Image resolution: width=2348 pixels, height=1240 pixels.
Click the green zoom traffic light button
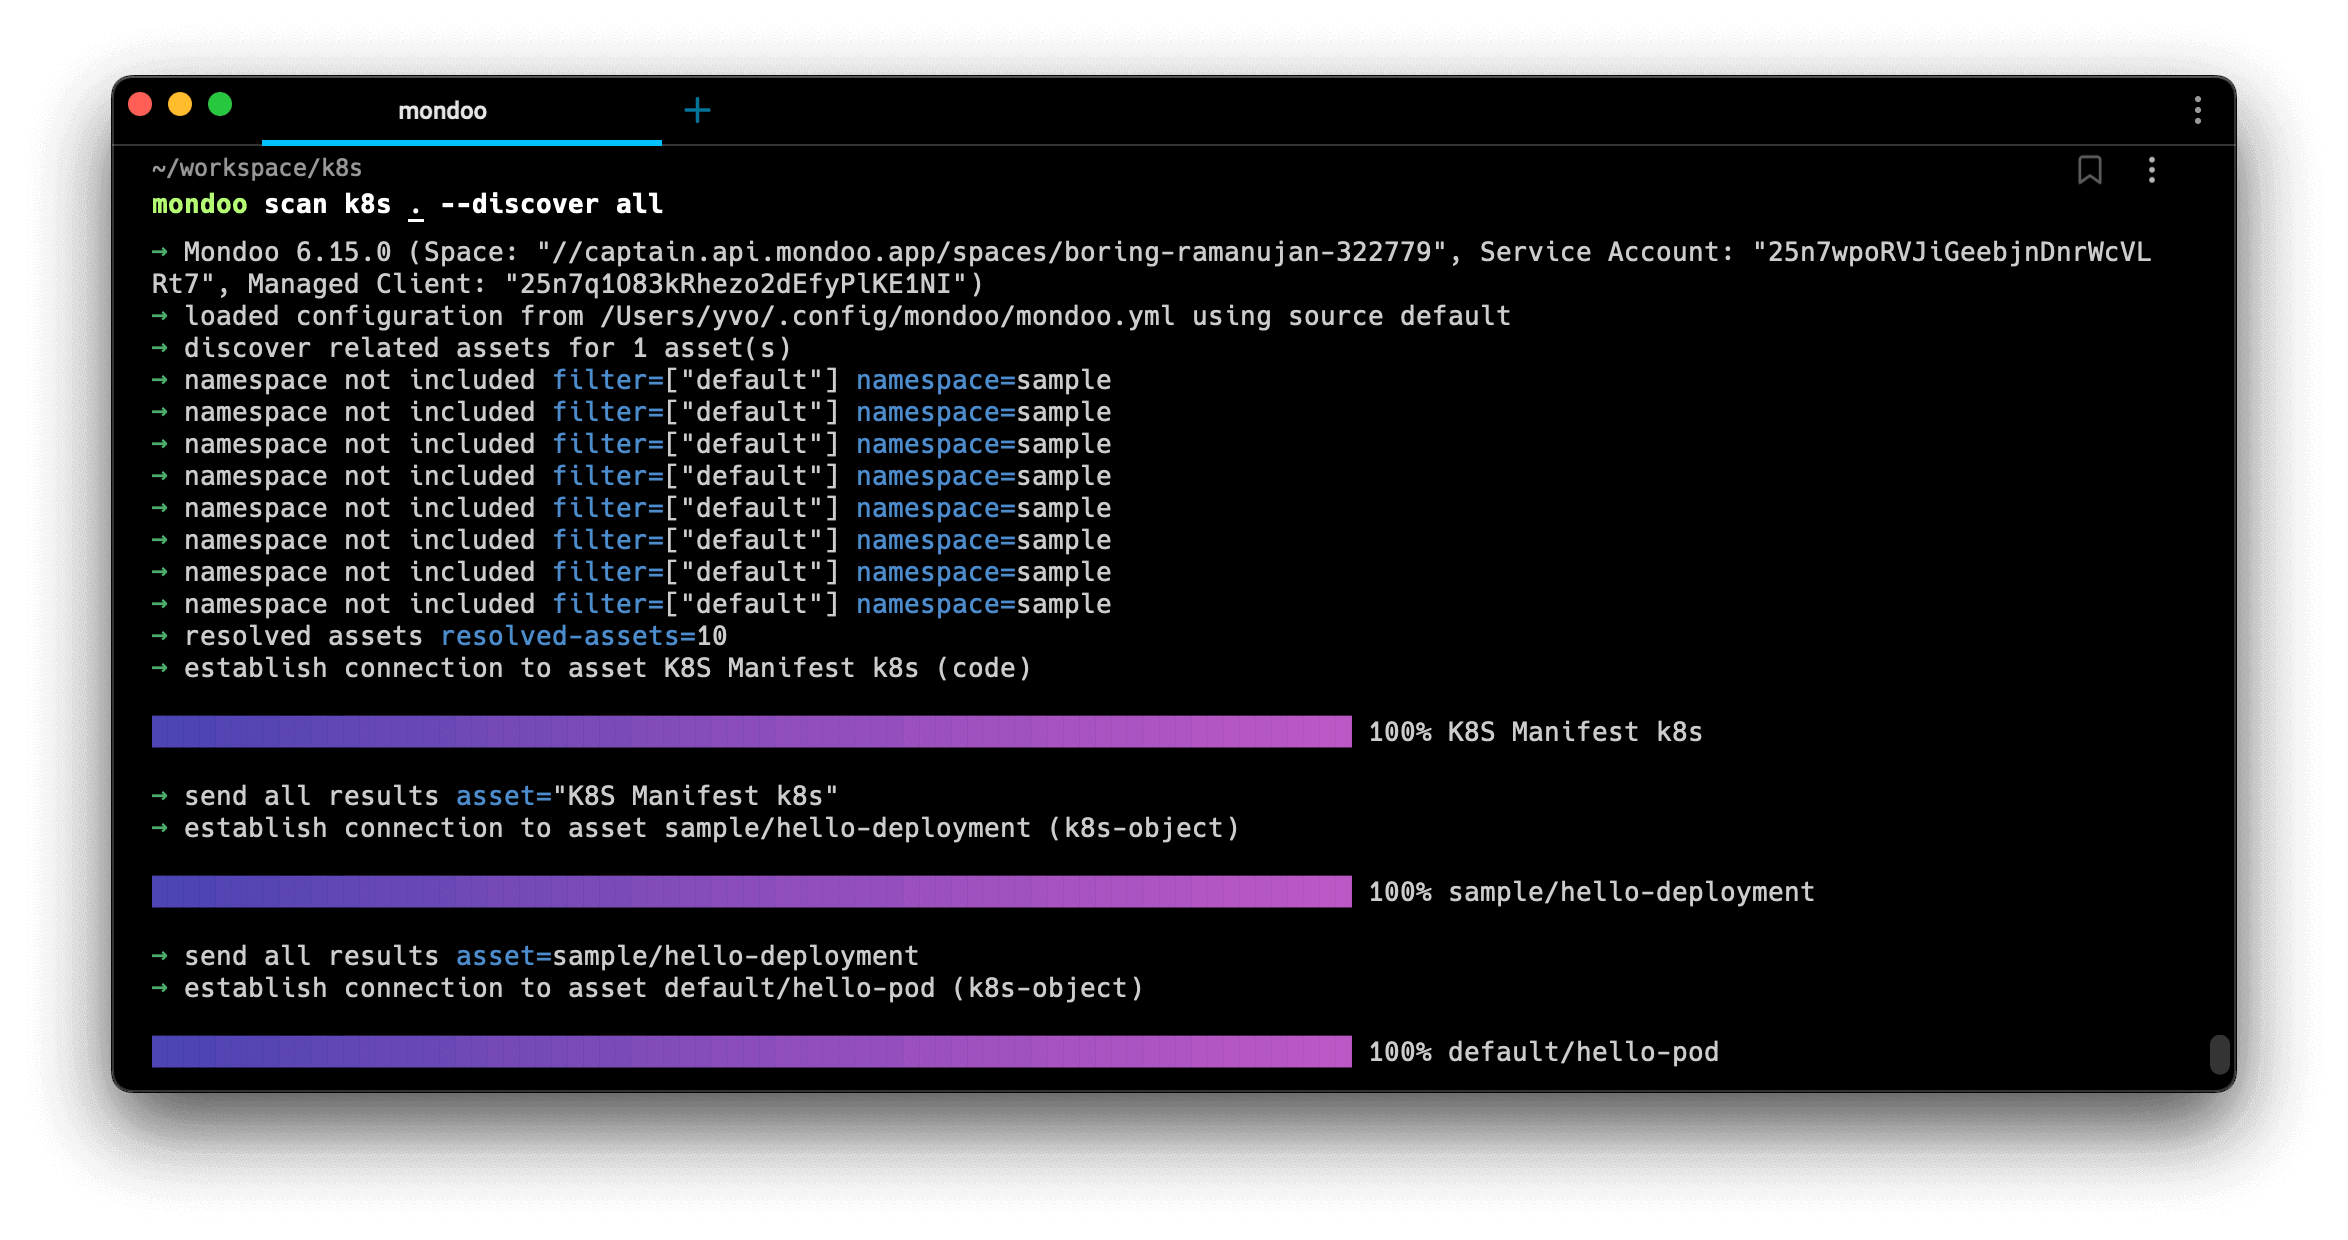pos(221,104)
